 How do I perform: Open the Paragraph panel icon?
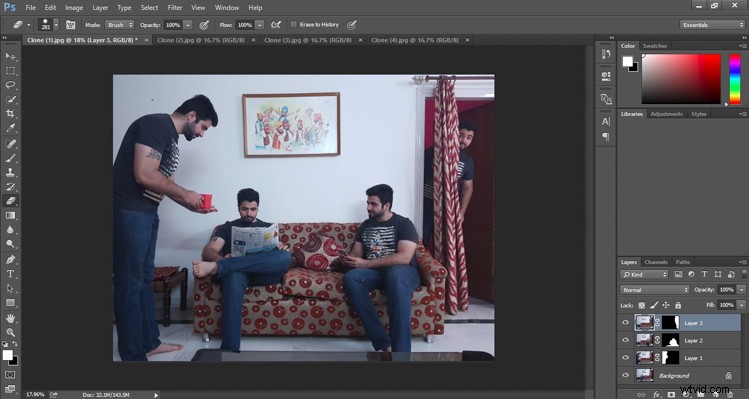click(x=606, y=137)
